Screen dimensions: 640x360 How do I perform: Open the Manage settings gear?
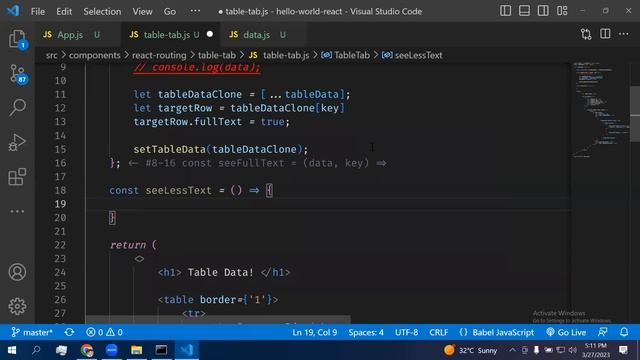click(x=17, y=306)
